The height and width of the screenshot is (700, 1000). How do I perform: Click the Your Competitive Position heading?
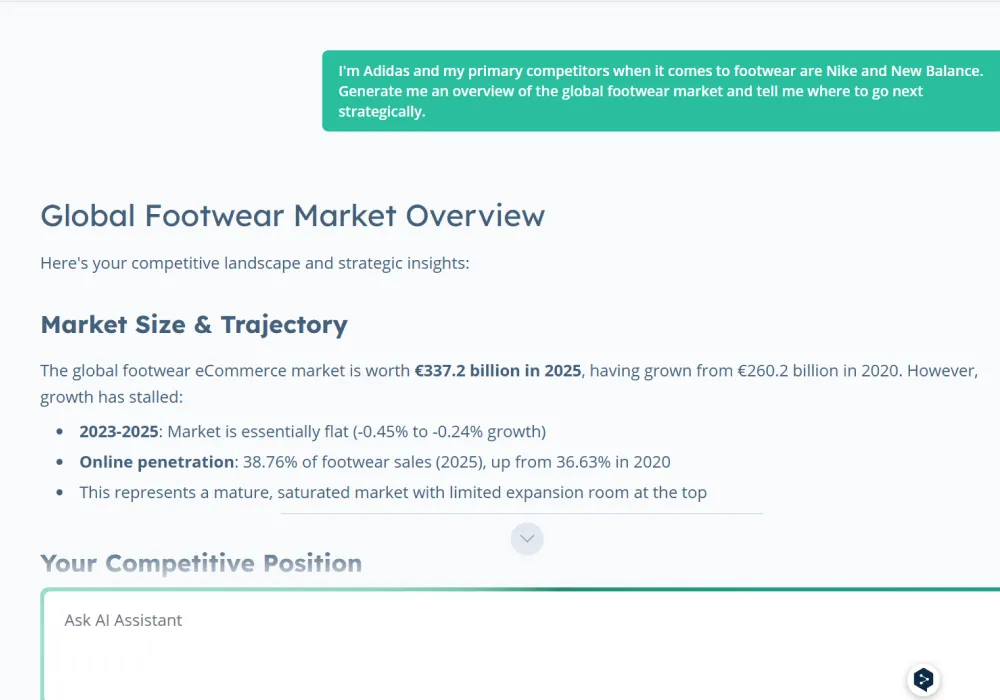coord(201,563)
